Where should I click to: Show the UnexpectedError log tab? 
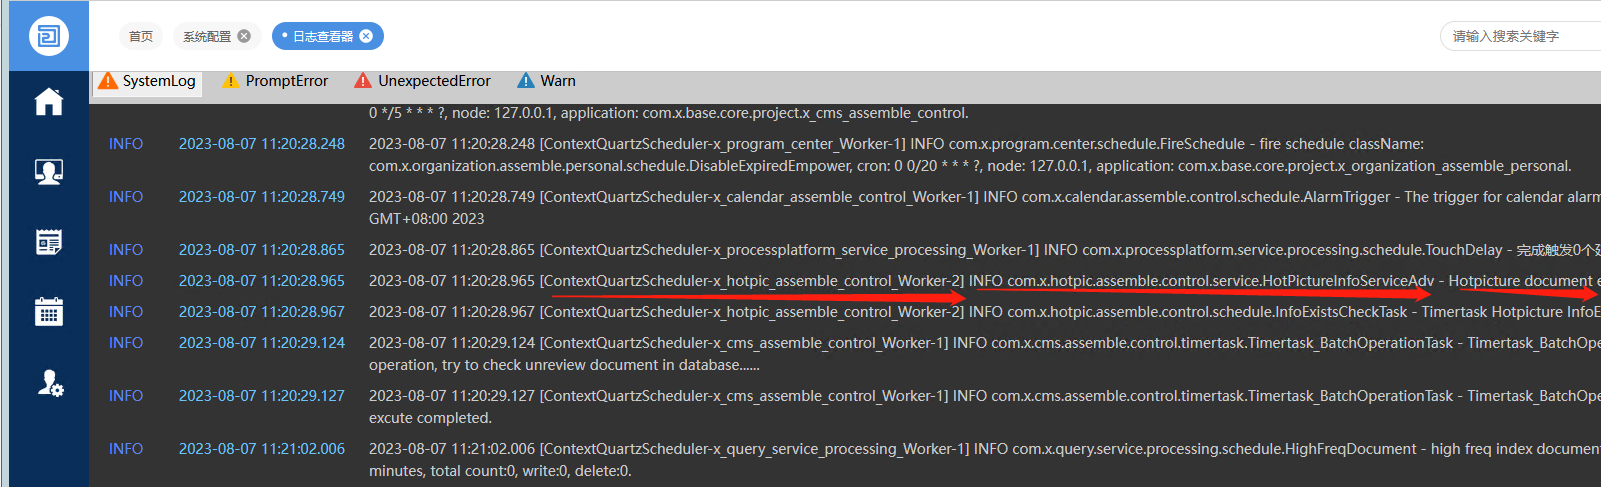422,81
